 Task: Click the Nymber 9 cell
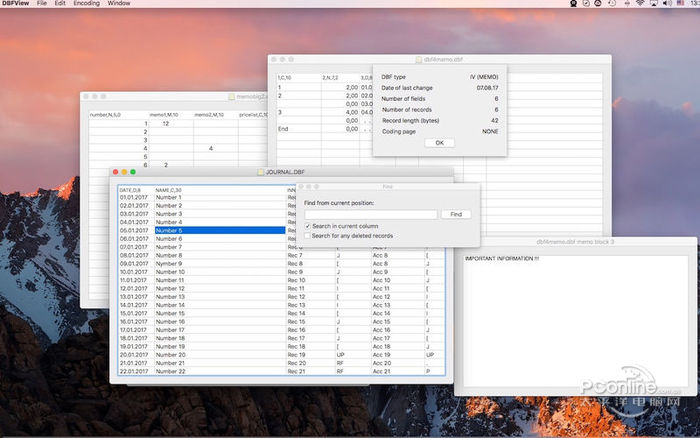coord(220,263)
